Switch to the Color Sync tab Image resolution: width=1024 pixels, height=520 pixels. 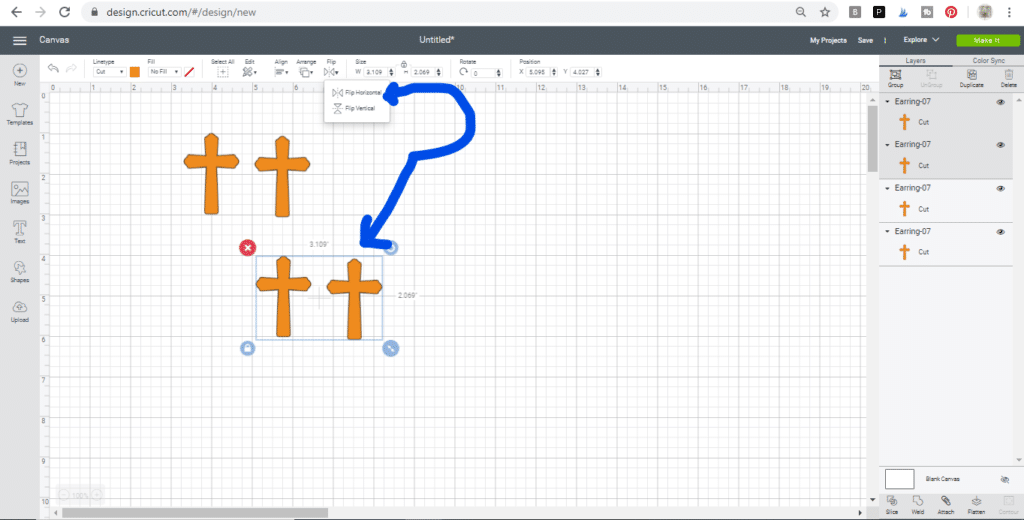coord(987,61)
